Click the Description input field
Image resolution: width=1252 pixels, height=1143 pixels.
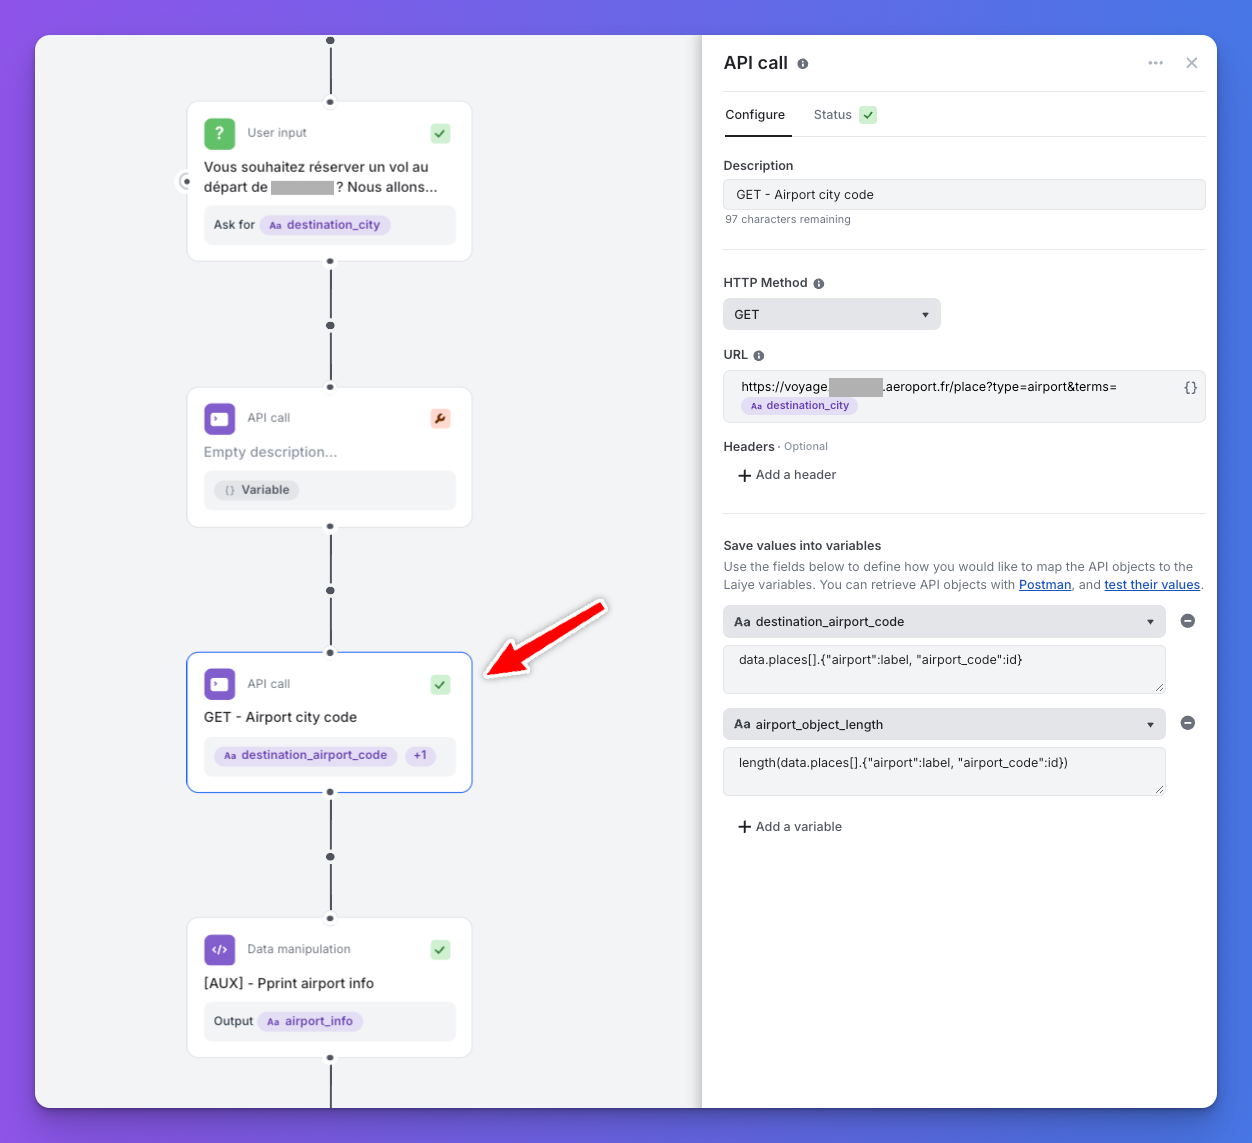coord(964,195)
